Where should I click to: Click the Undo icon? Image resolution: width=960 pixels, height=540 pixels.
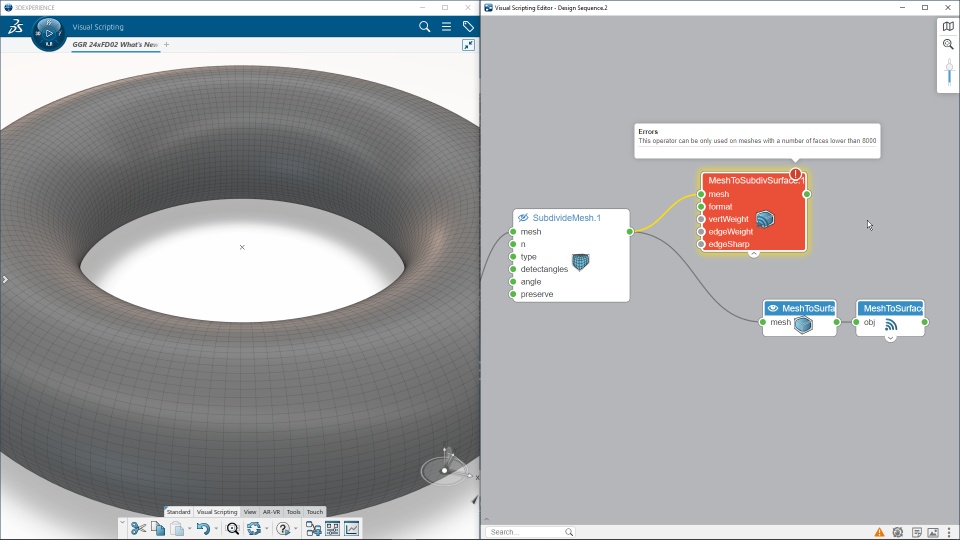tap(203, 528)
